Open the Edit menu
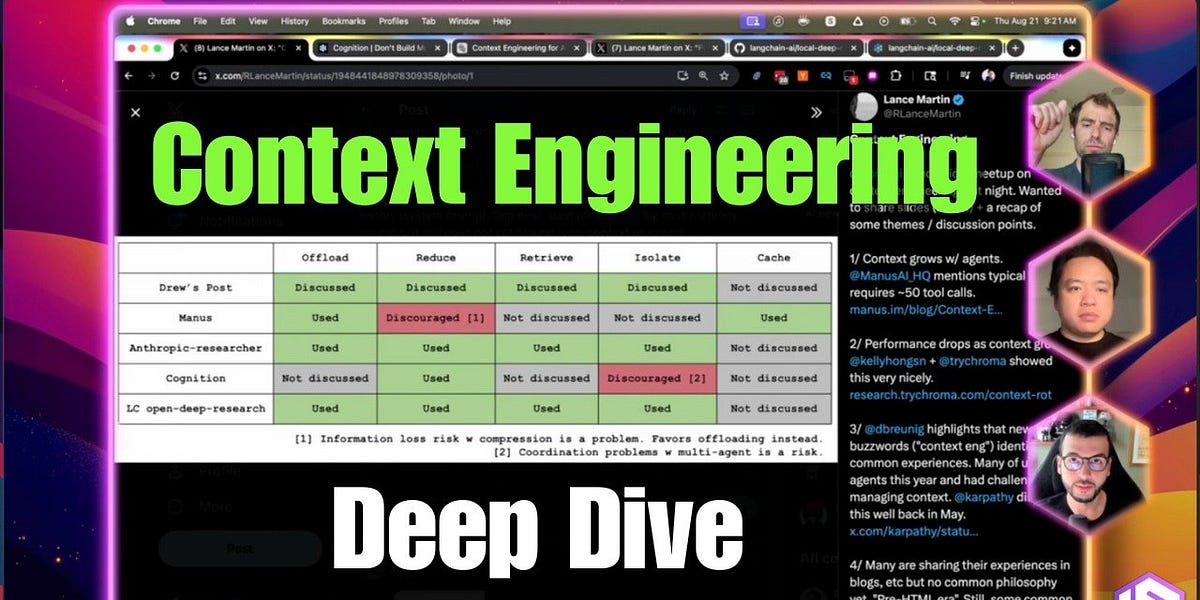 pos(228,20)
